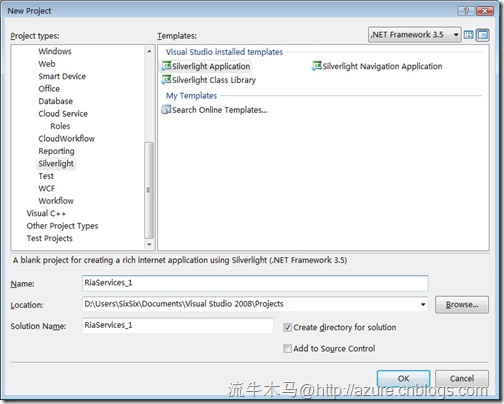Image resolution: width=504 pixels, height=404 pixels.
Task: Toggle Create directory for solution checkbox
Action: pyautogui.click(x=287, y=327)
